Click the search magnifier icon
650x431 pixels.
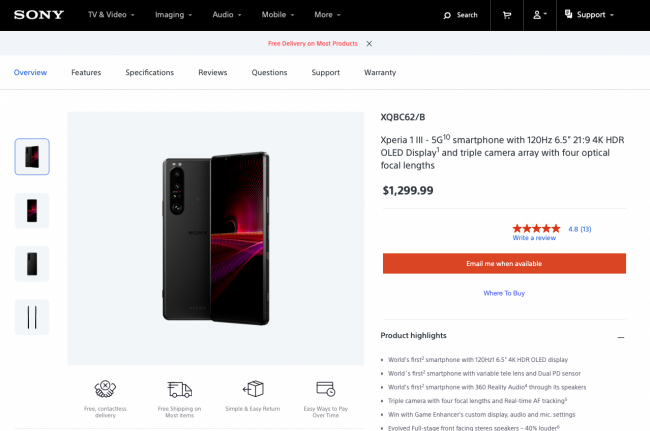(448, 15)
